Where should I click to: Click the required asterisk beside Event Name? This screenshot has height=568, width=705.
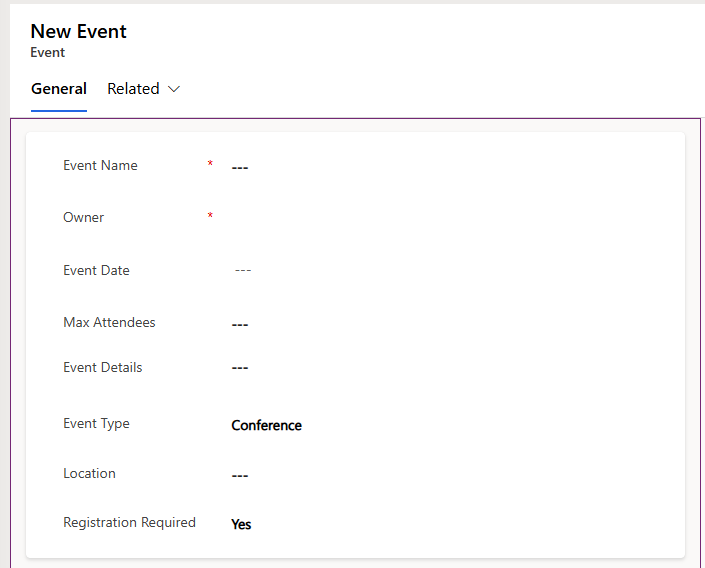[x=210, y=163]
